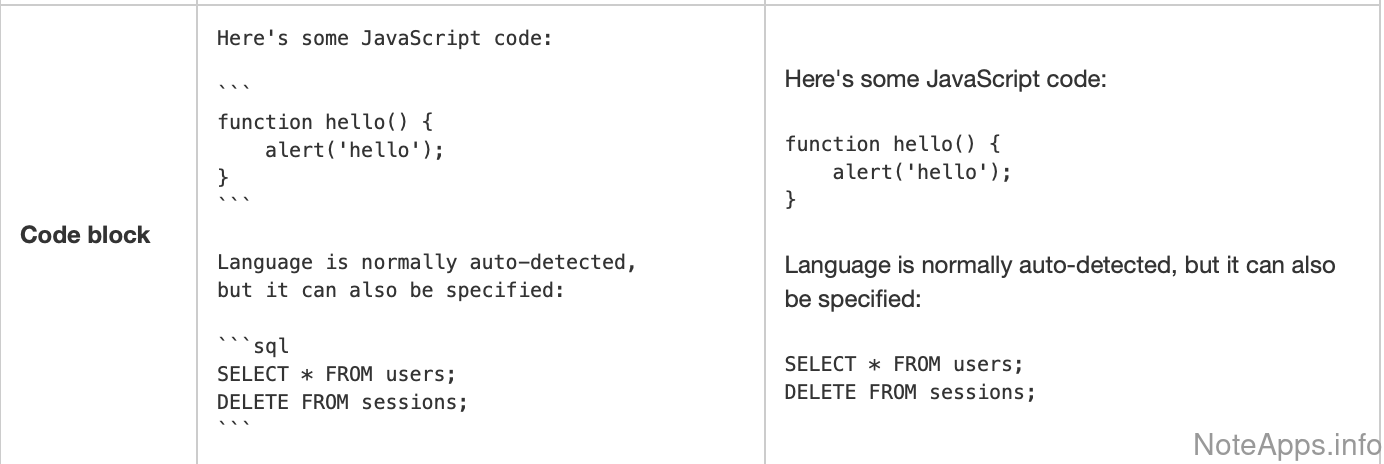Click rendered 'Here's some JavaScript code:' paragraph

pyautogui.click(x=946, y=79)
